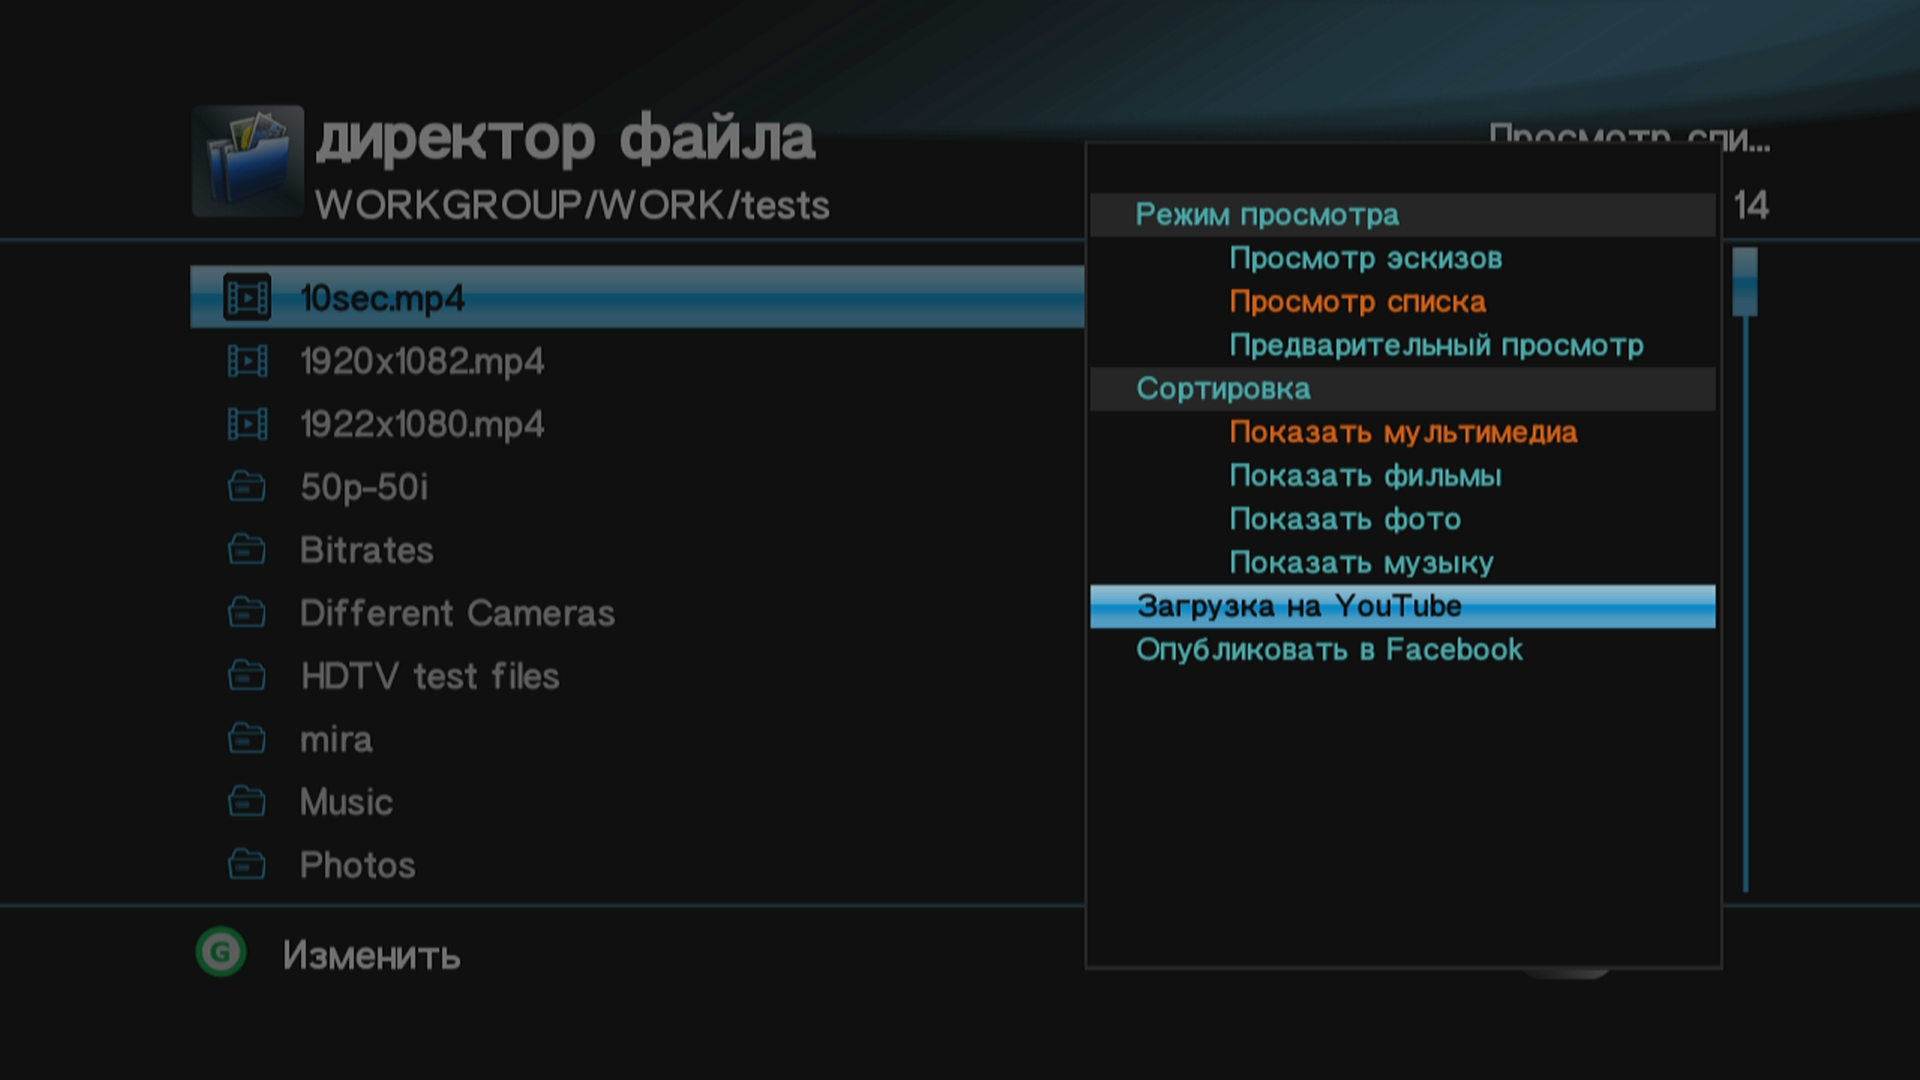Viewport: 1920px width, 1080px height.
Task: Choose Опубликовать в Facebook from the menu
Action: coord(1328,650)
